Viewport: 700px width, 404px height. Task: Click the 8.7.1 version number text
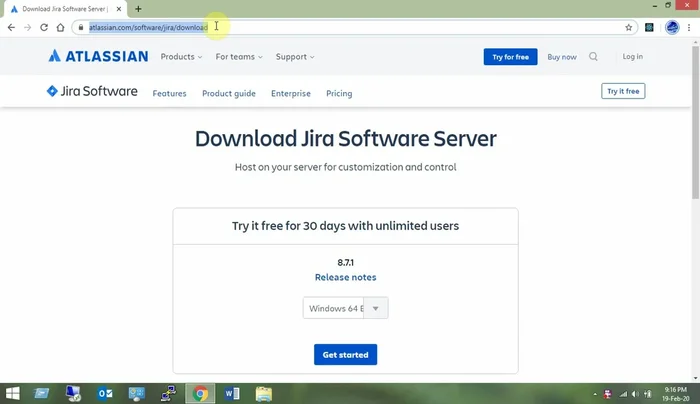[x=345, y=262]
